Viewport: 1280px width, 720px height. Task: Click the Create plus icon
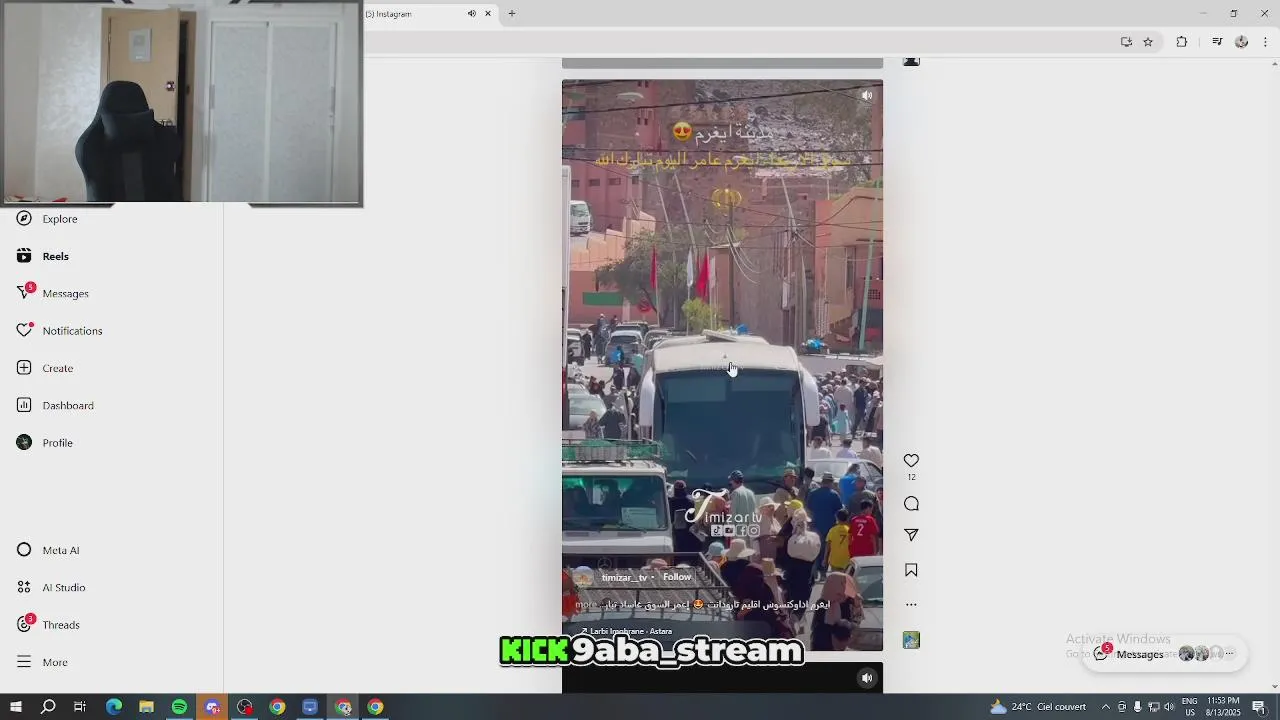[24, 368]
